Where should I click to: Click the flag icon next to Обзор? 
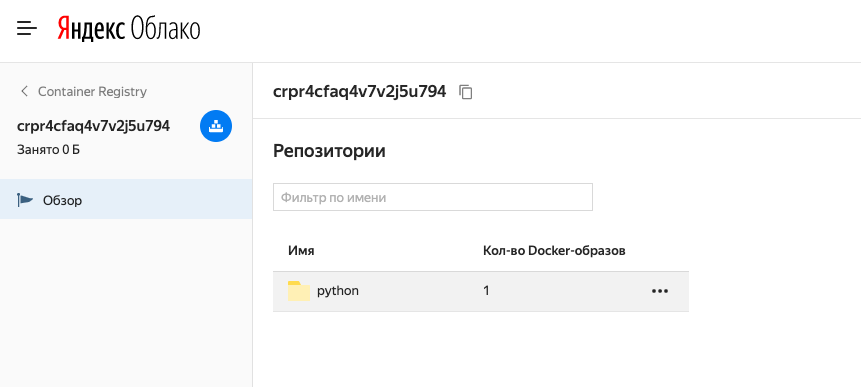pyautogui.click(x=25, y=200)
